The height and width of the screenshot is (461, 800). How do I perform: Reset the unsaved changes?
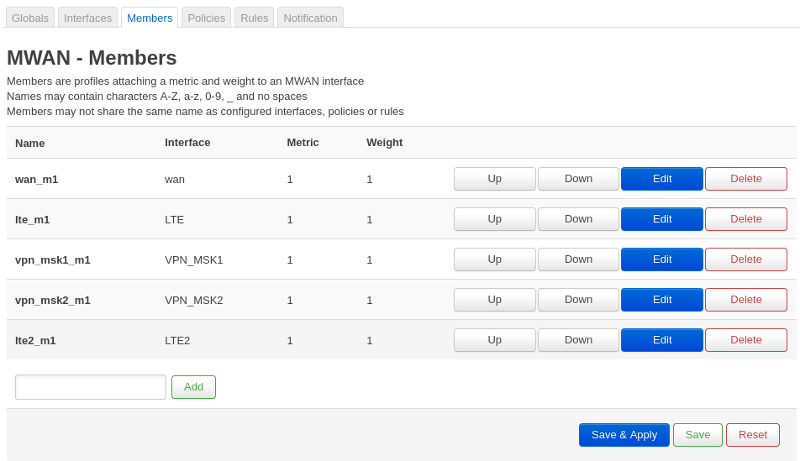click(753, 435)
